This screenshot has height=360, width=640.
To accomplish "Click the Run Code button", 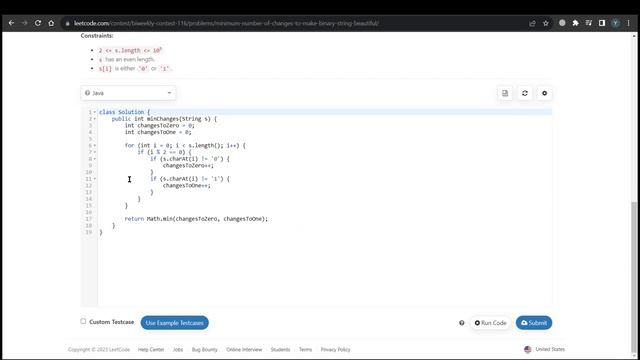I will click(490, 323).
